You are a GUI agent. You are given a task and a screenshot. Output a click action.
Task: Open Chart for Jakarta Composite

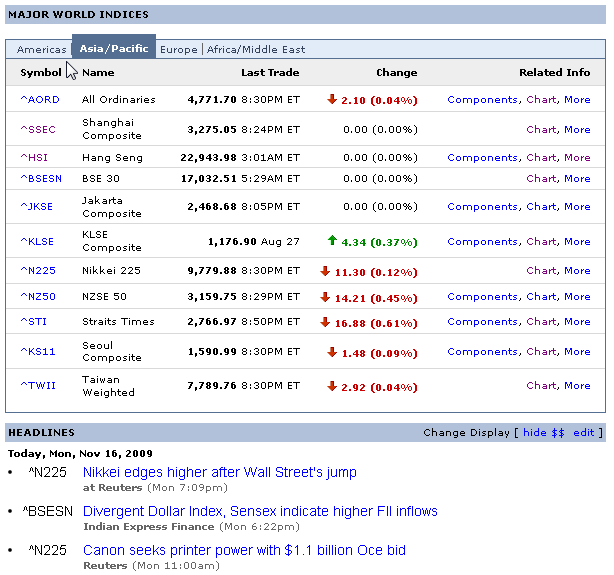coord(541,207)
